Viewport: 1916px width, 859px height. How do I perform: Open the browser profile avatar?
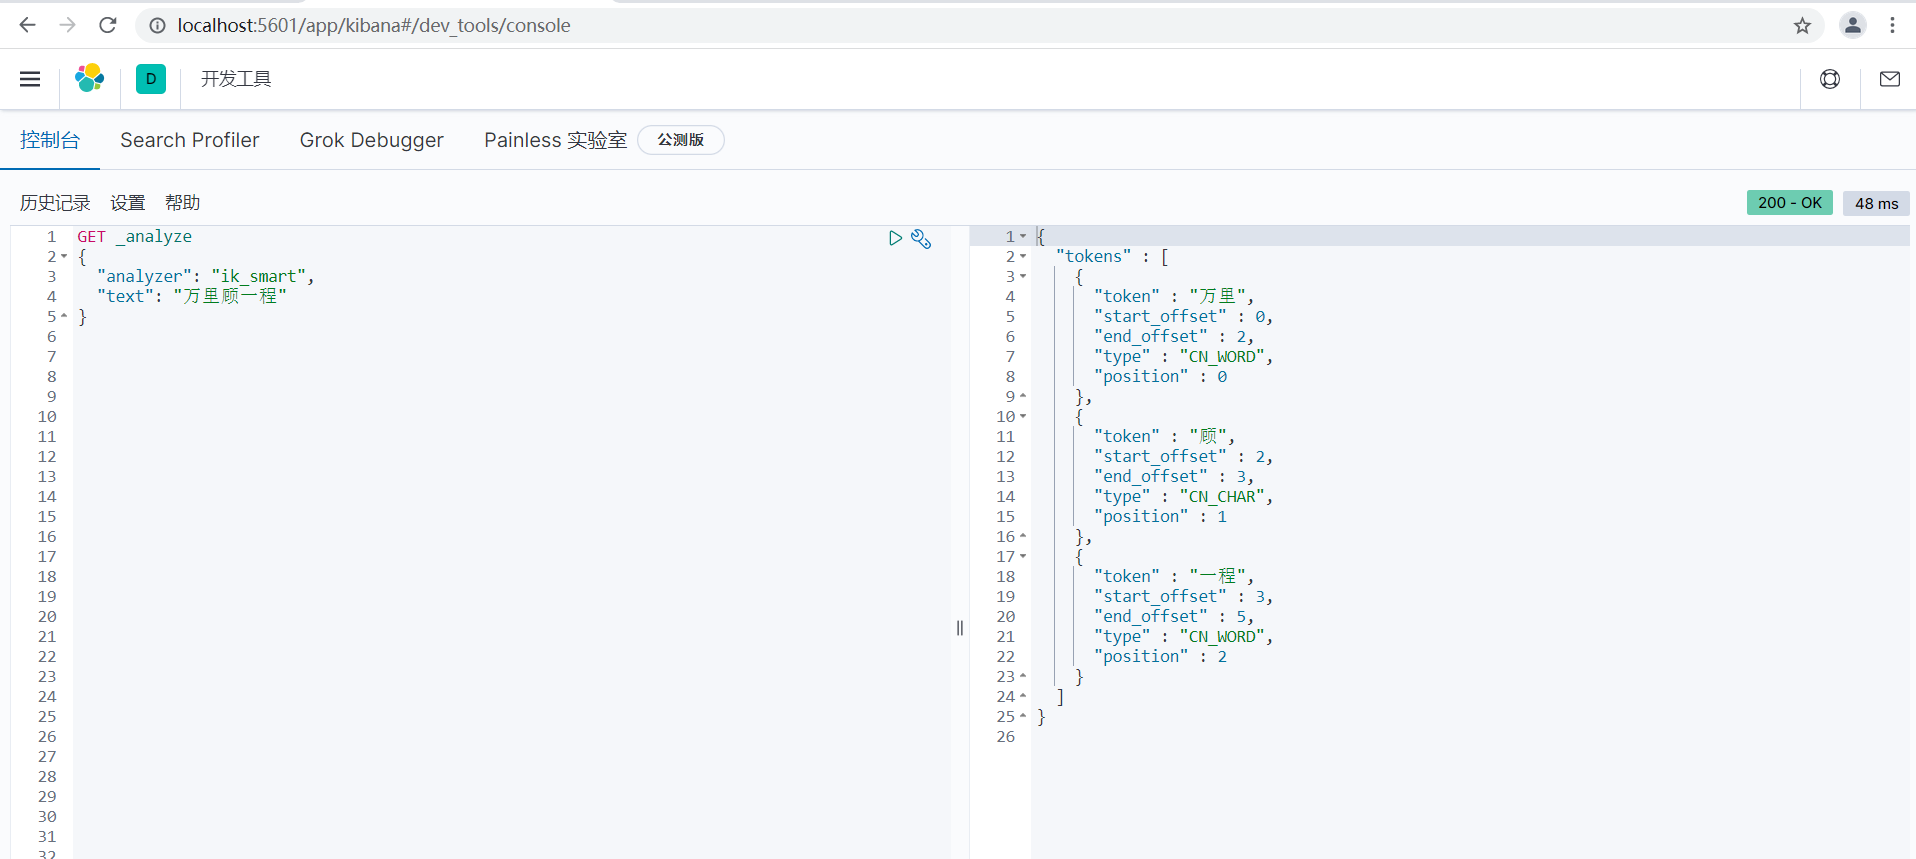click(x=1852, y=26)
